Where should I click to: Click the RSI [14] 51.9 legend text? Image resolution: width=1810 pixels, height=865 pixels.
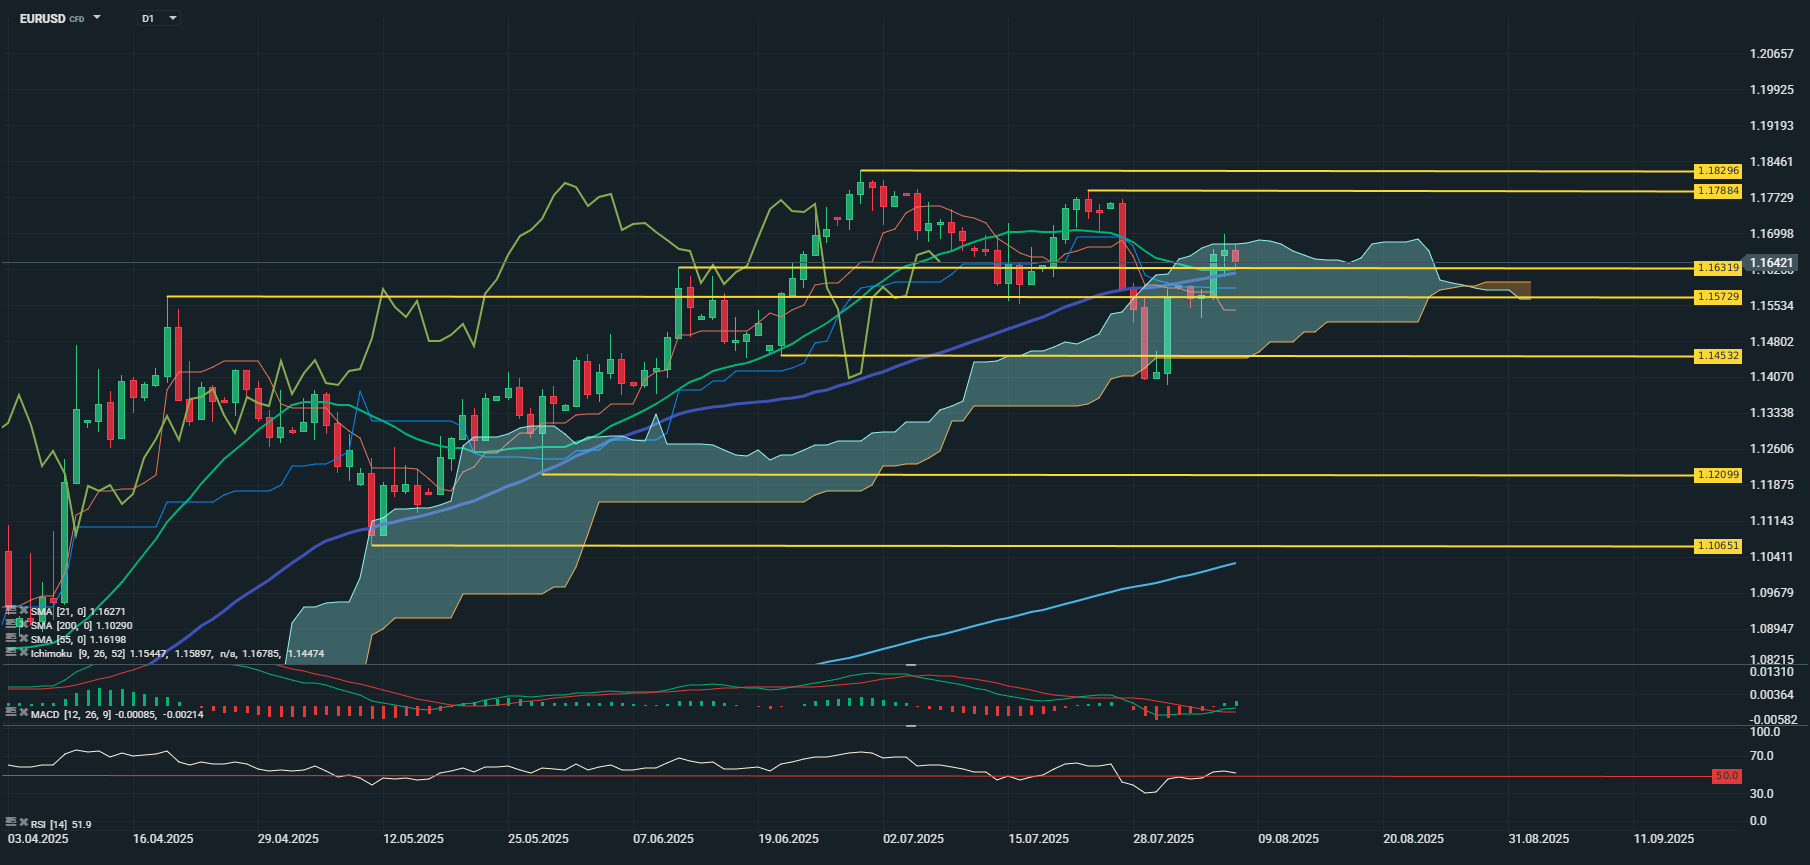click(x=61, y=824)
